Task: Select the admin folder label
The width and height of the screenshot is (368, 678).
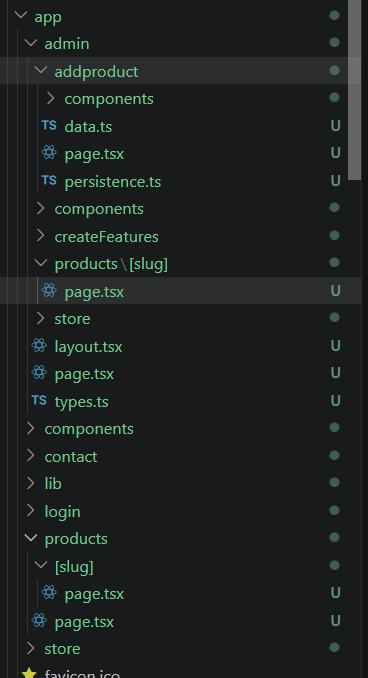Action: pyautogui.click(x=67, y=43)
